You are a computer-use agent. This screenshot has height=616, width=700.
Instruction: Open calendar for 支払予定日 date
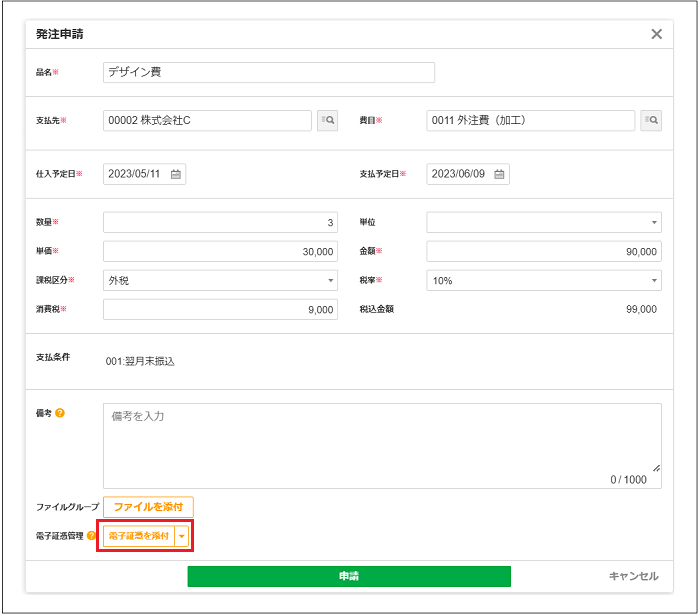pos(499,174)
